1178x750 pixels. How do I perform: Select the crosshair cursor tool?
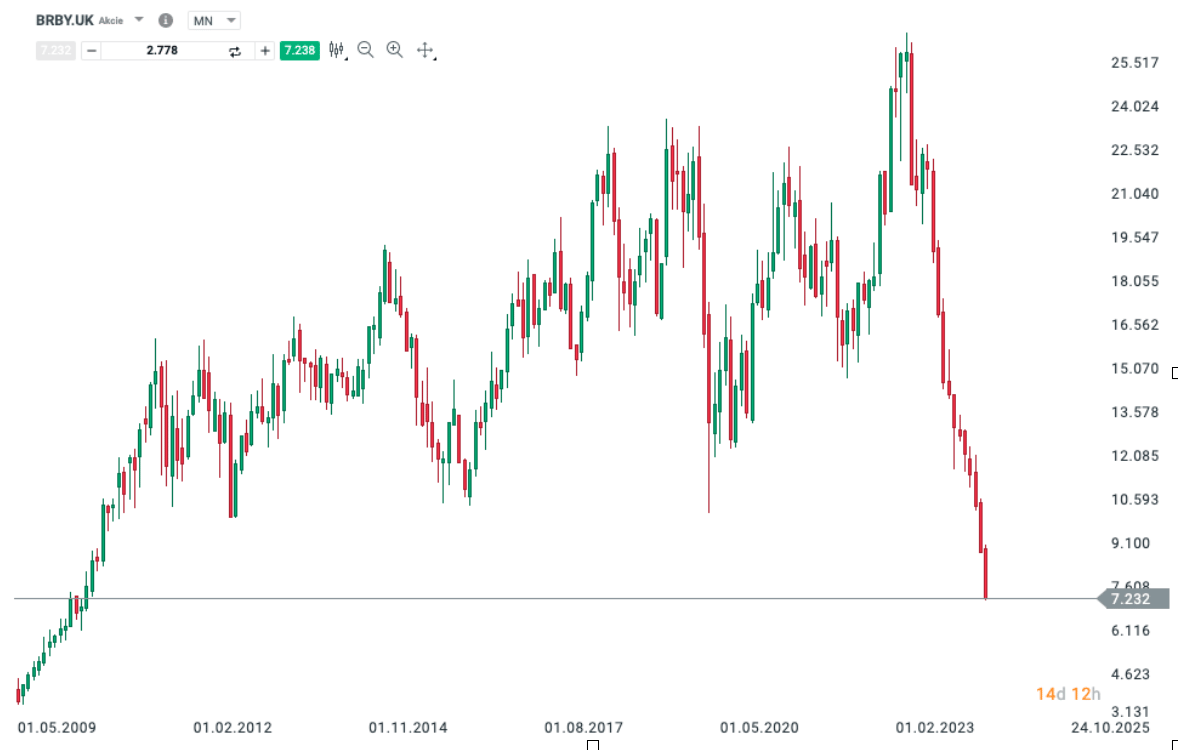click(424, 50)
